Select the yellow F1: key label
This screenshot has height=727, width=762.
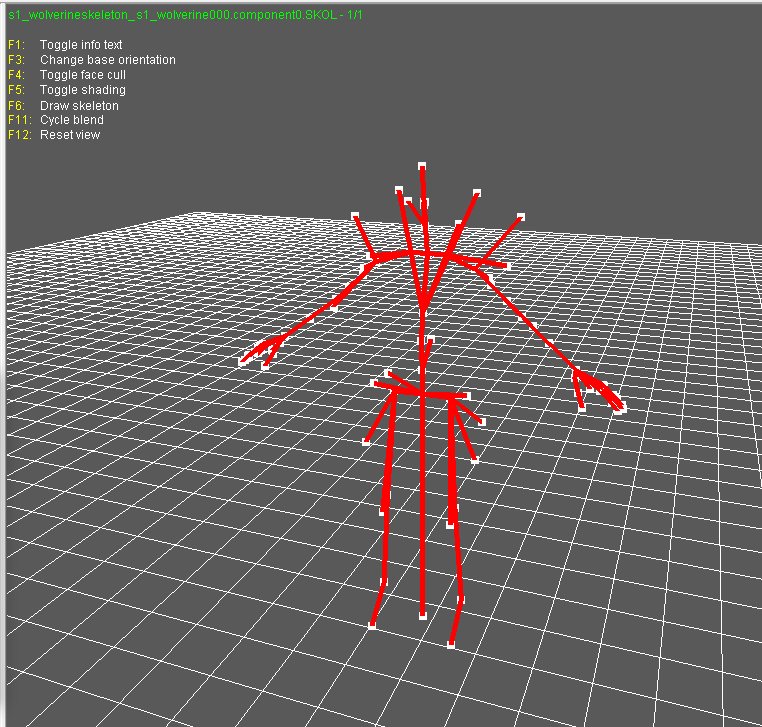click(16, 45)
